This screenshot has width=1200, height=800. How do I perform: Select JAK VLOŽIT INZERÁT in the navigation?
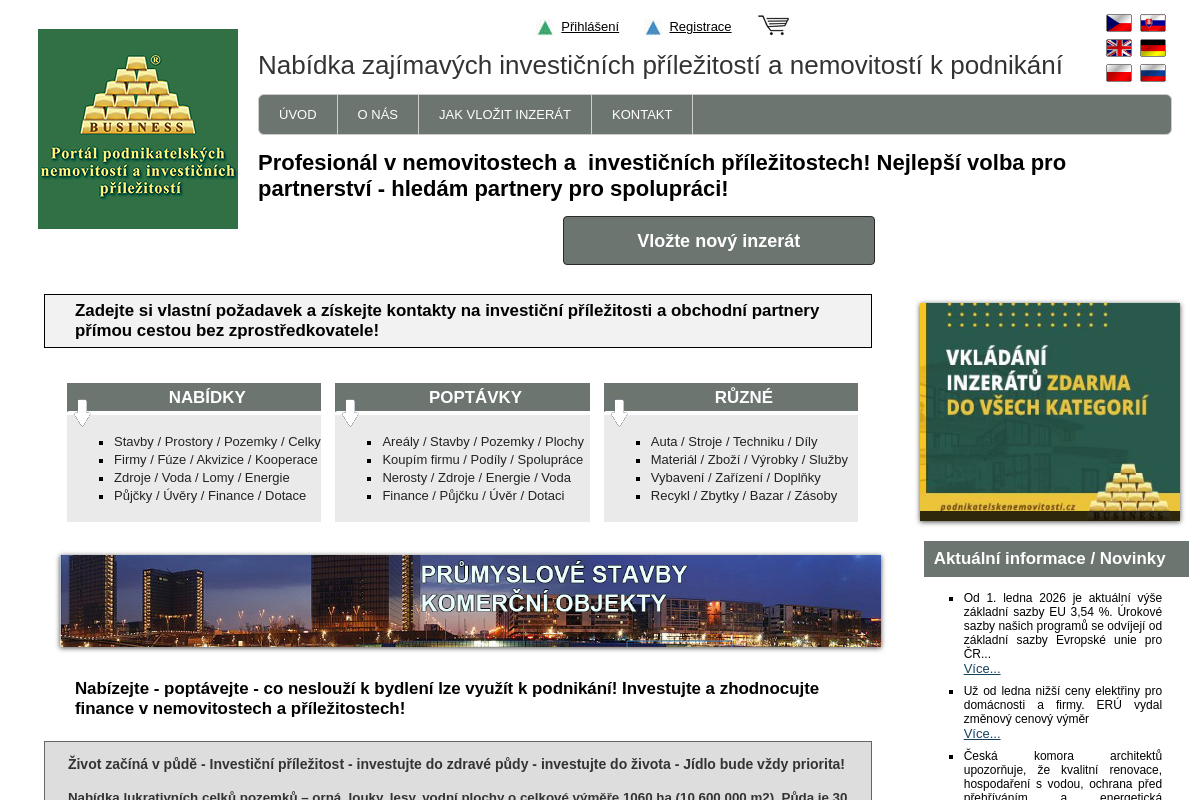tap(504, 114)
